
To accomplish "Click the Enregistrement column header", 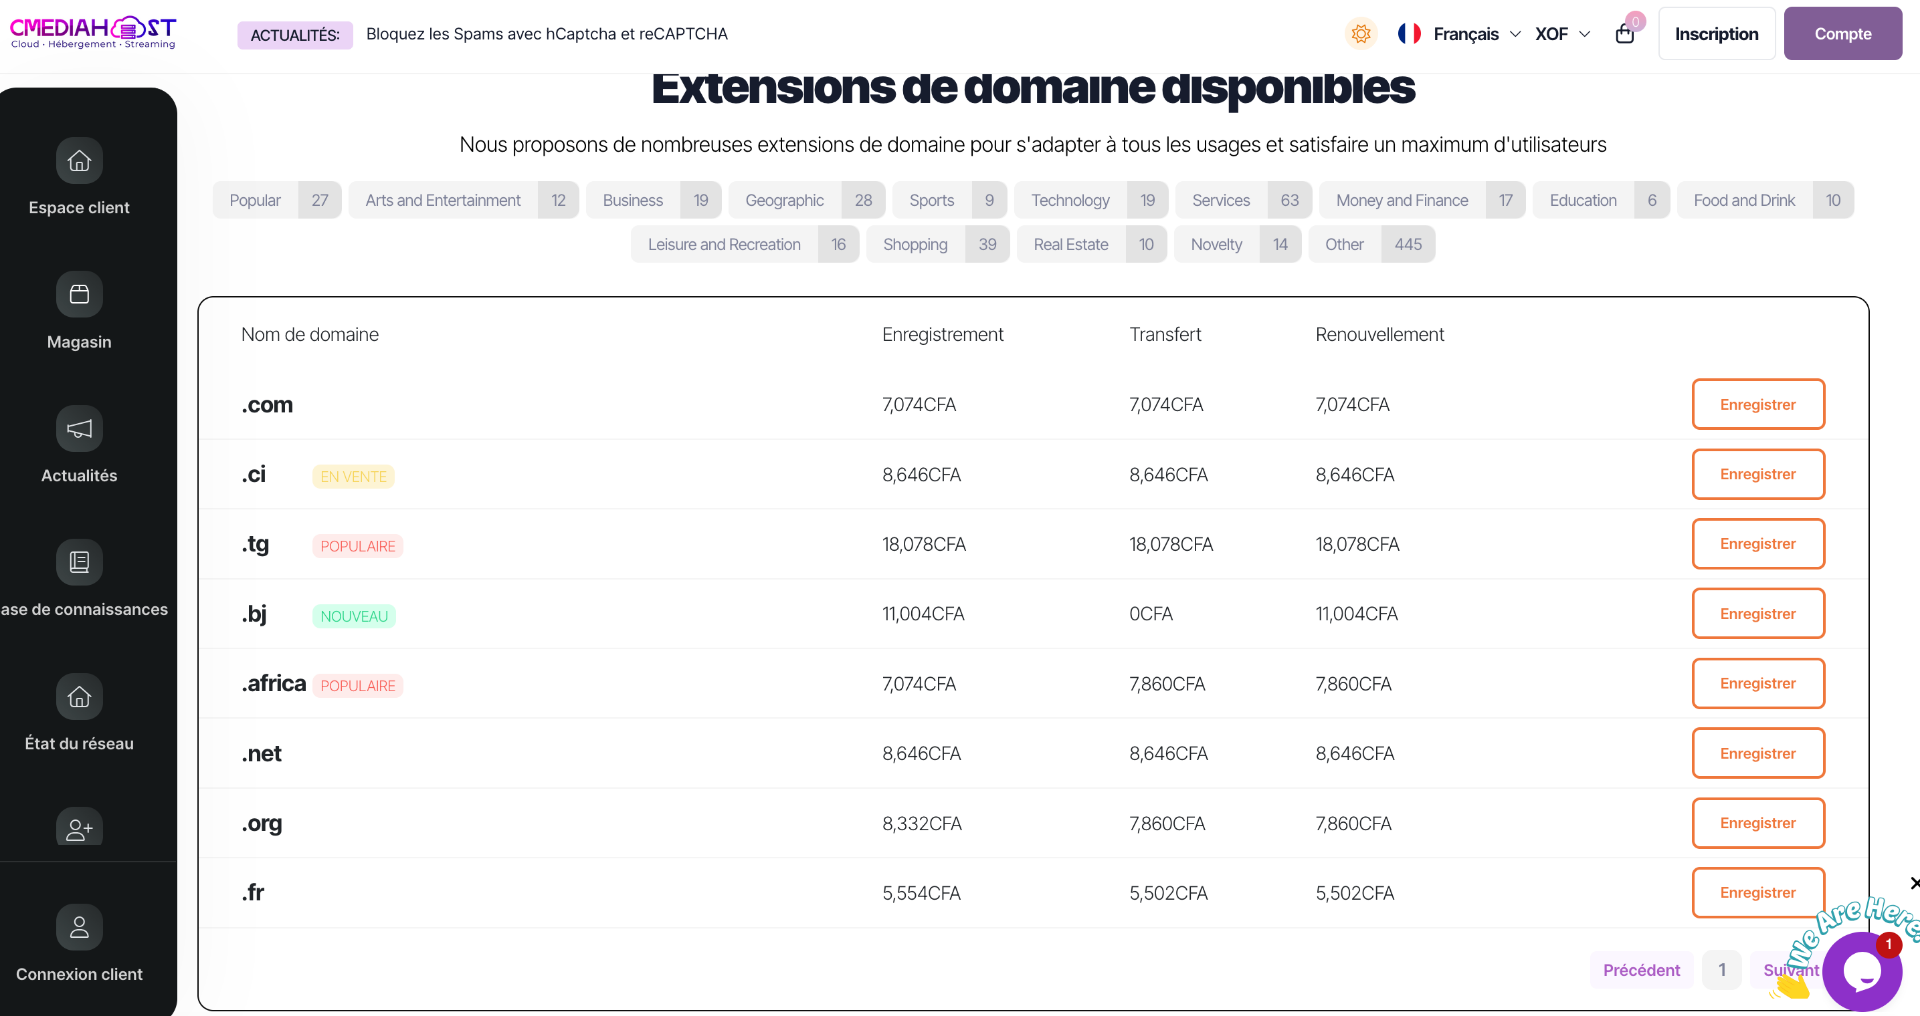I will (943, 335).
